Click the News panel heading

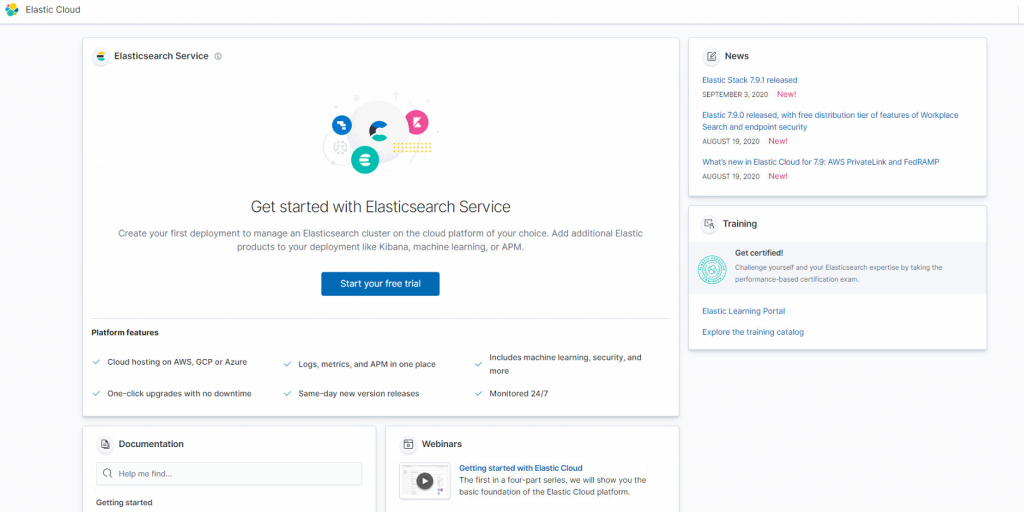(737, 56)
